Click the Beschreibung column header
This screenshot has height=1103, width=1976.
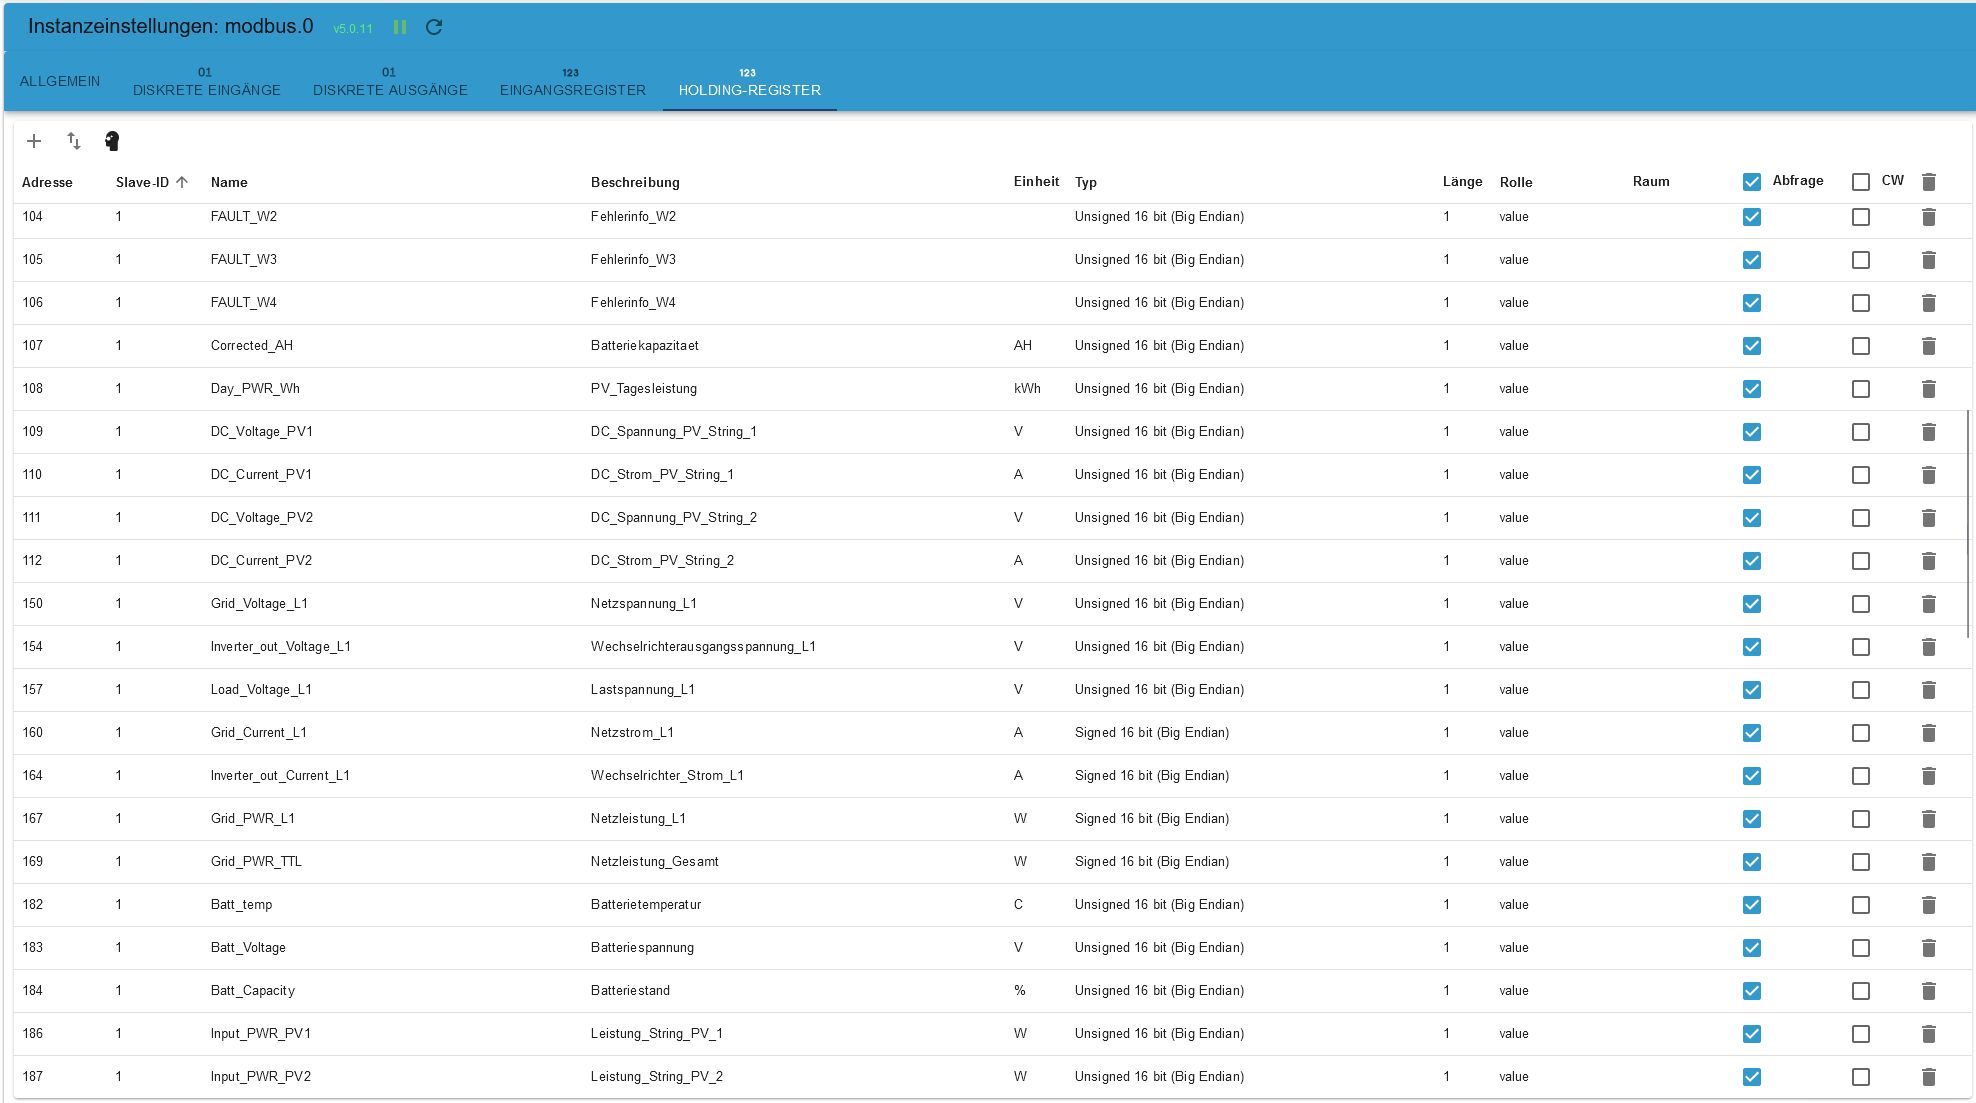point(635,182)
